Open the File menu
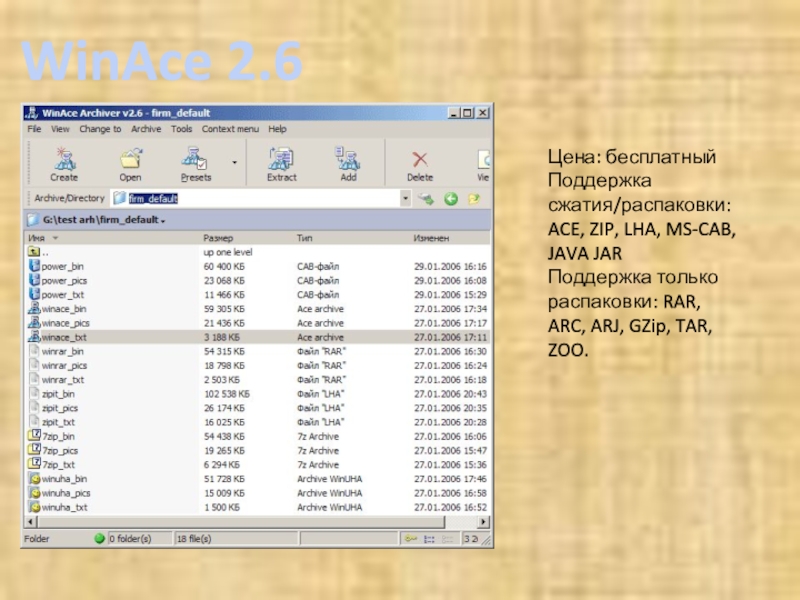Image resolution: width=800 pixels, height=600 pixels. [34, 129]
